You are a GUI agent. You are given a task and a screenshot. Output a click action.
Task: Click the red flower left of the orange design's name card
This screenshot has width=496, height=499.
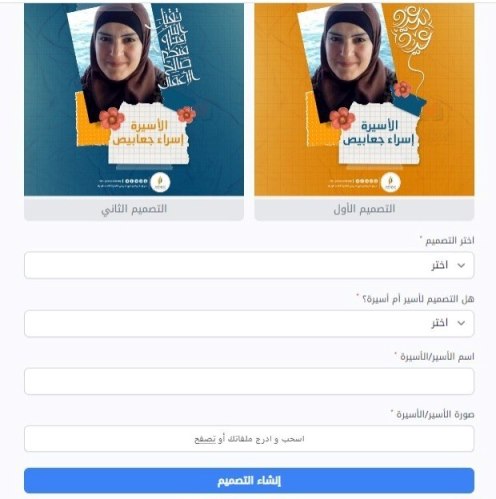point(342,118)
